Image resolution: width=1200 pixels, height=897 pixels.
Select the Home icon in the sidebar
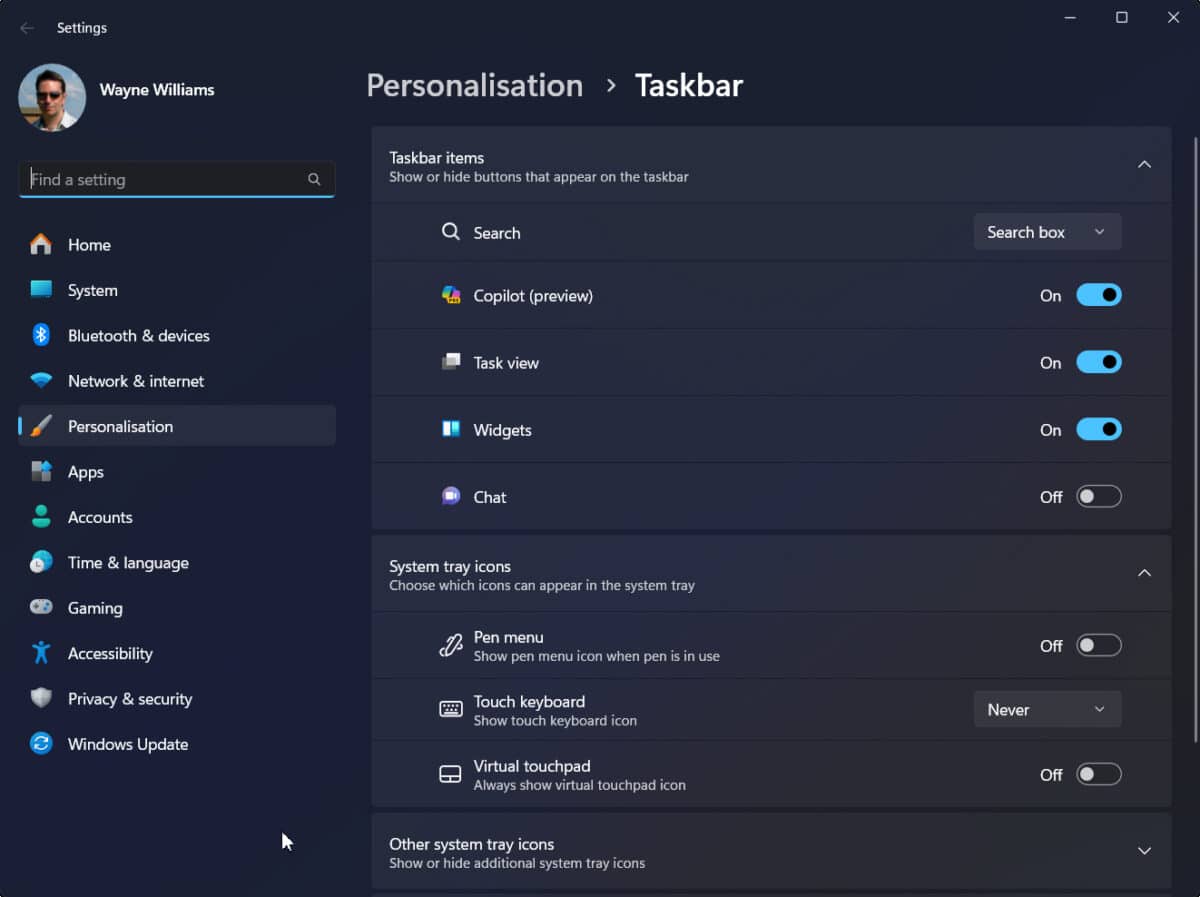click(x=40, y=244)
